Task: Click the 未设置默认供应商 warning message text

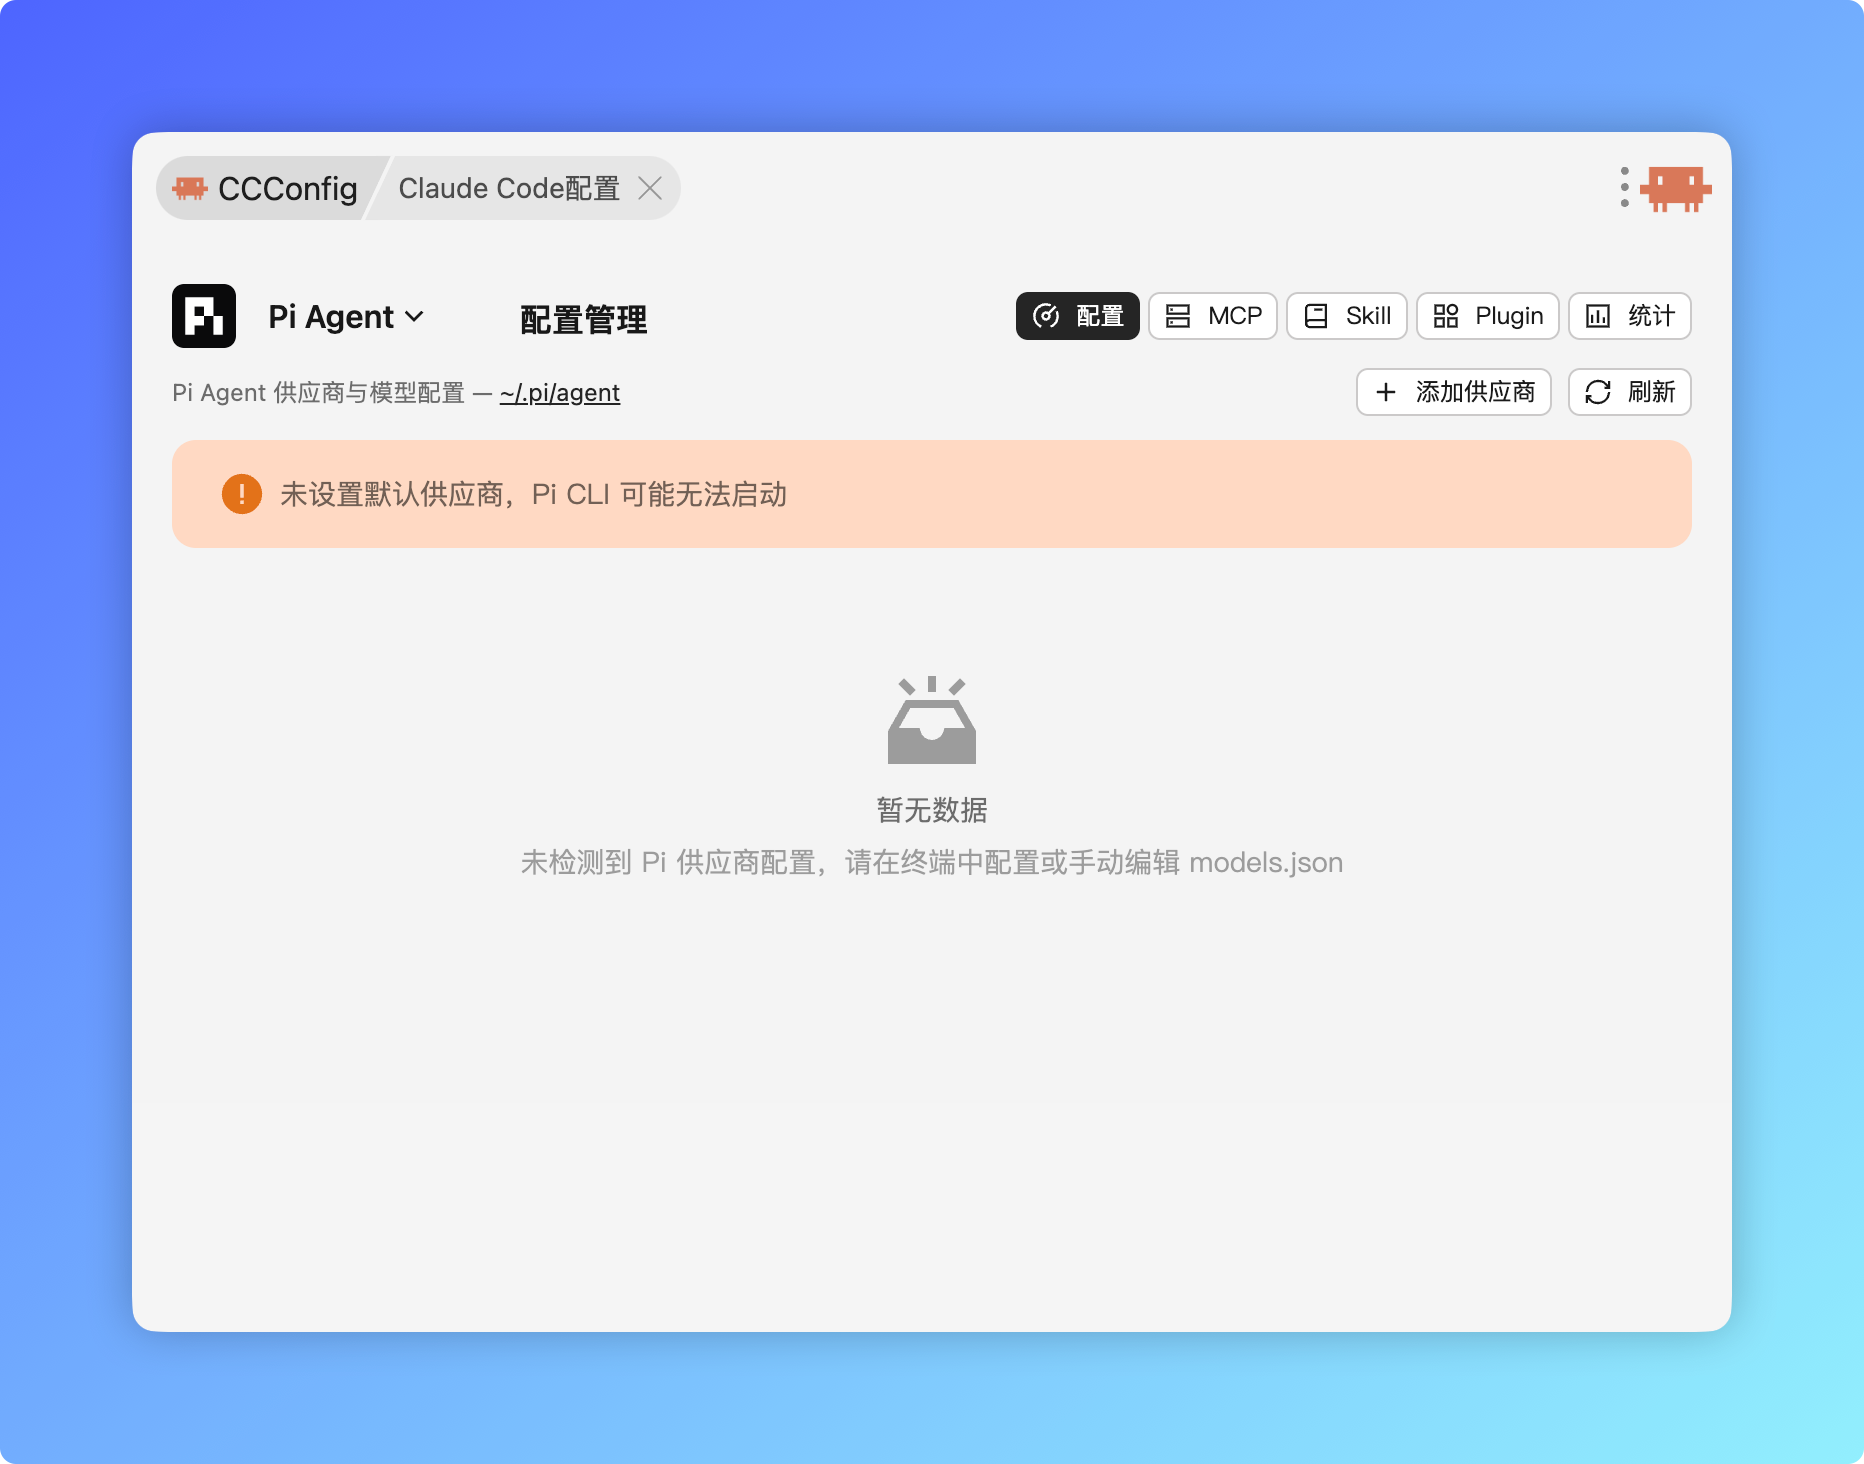Action: (534, 494)
